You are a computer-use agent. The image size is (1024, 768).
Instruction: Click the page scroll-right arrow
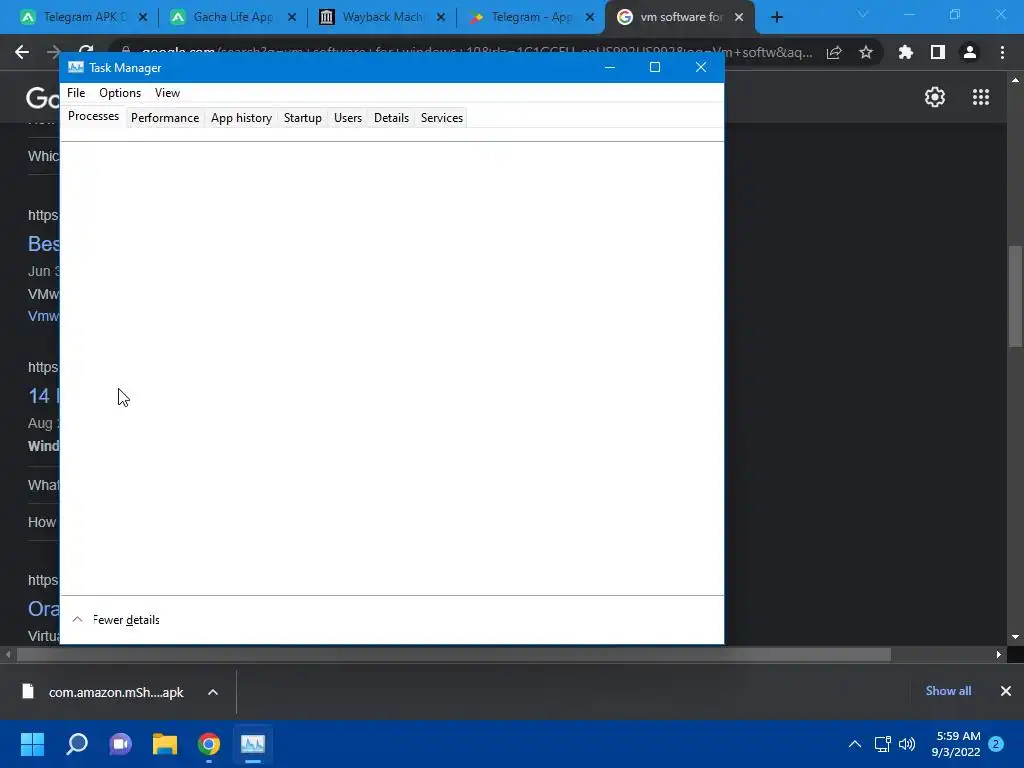999,654
